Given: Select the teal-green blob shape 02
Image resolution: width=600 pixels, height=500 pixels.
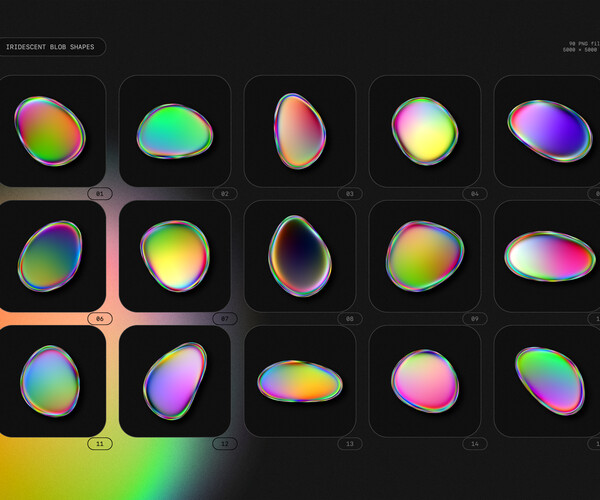Looking at the screenshot, I should 175,131.
